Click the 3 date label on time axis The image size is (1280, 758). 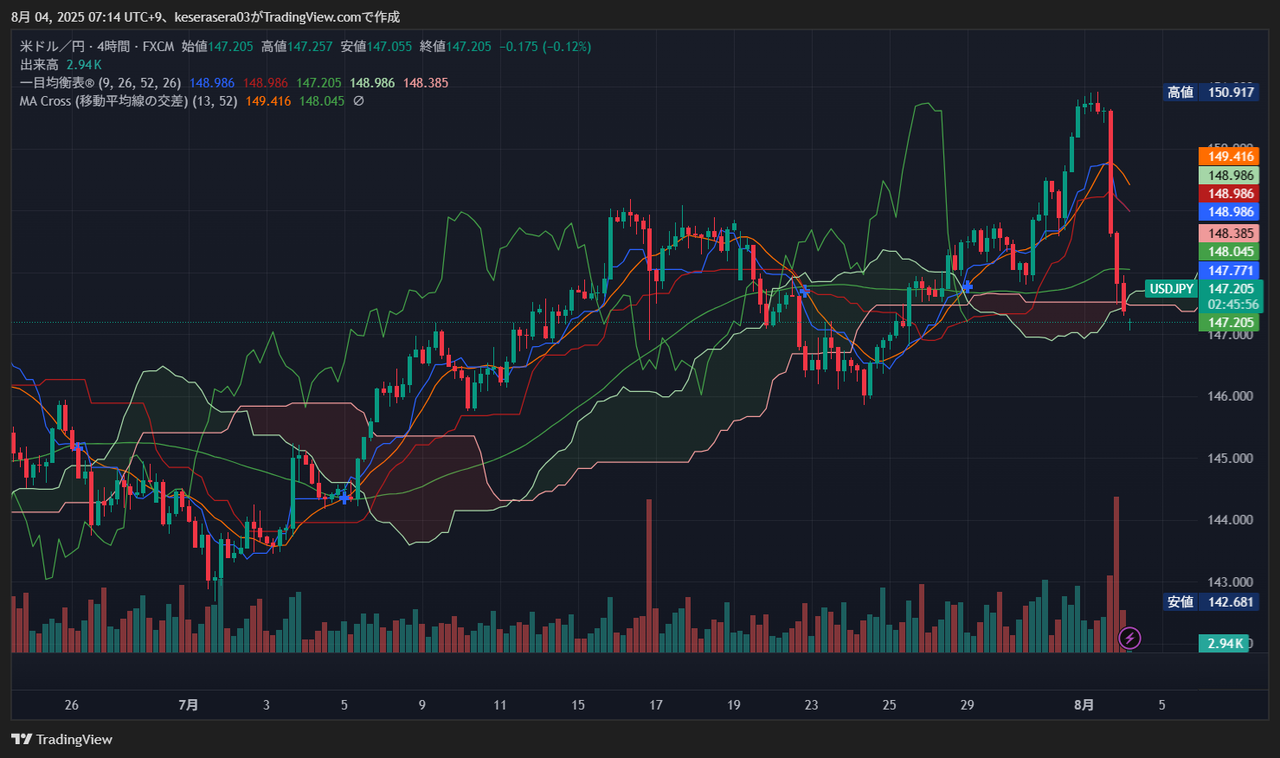point(266,705)
